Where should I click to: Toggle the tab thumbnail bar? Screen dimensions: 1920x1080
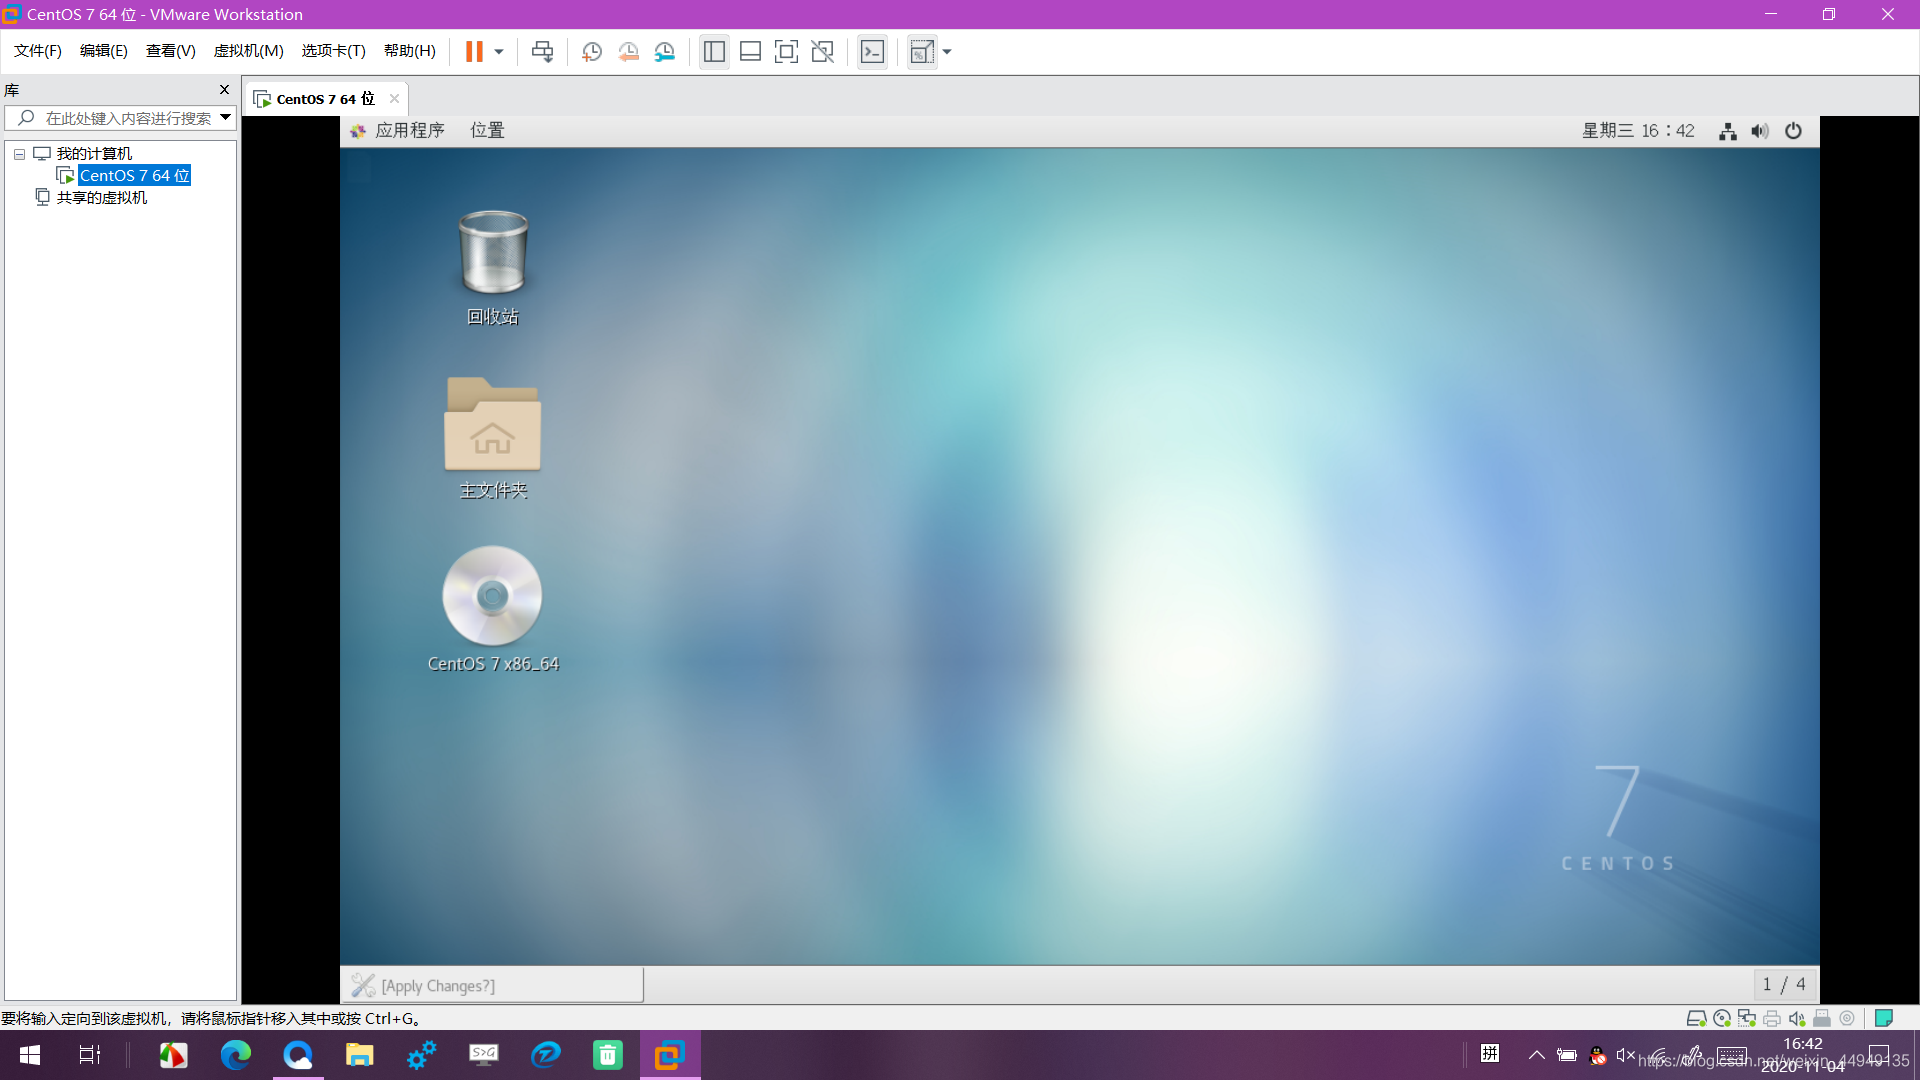point(751,51)
